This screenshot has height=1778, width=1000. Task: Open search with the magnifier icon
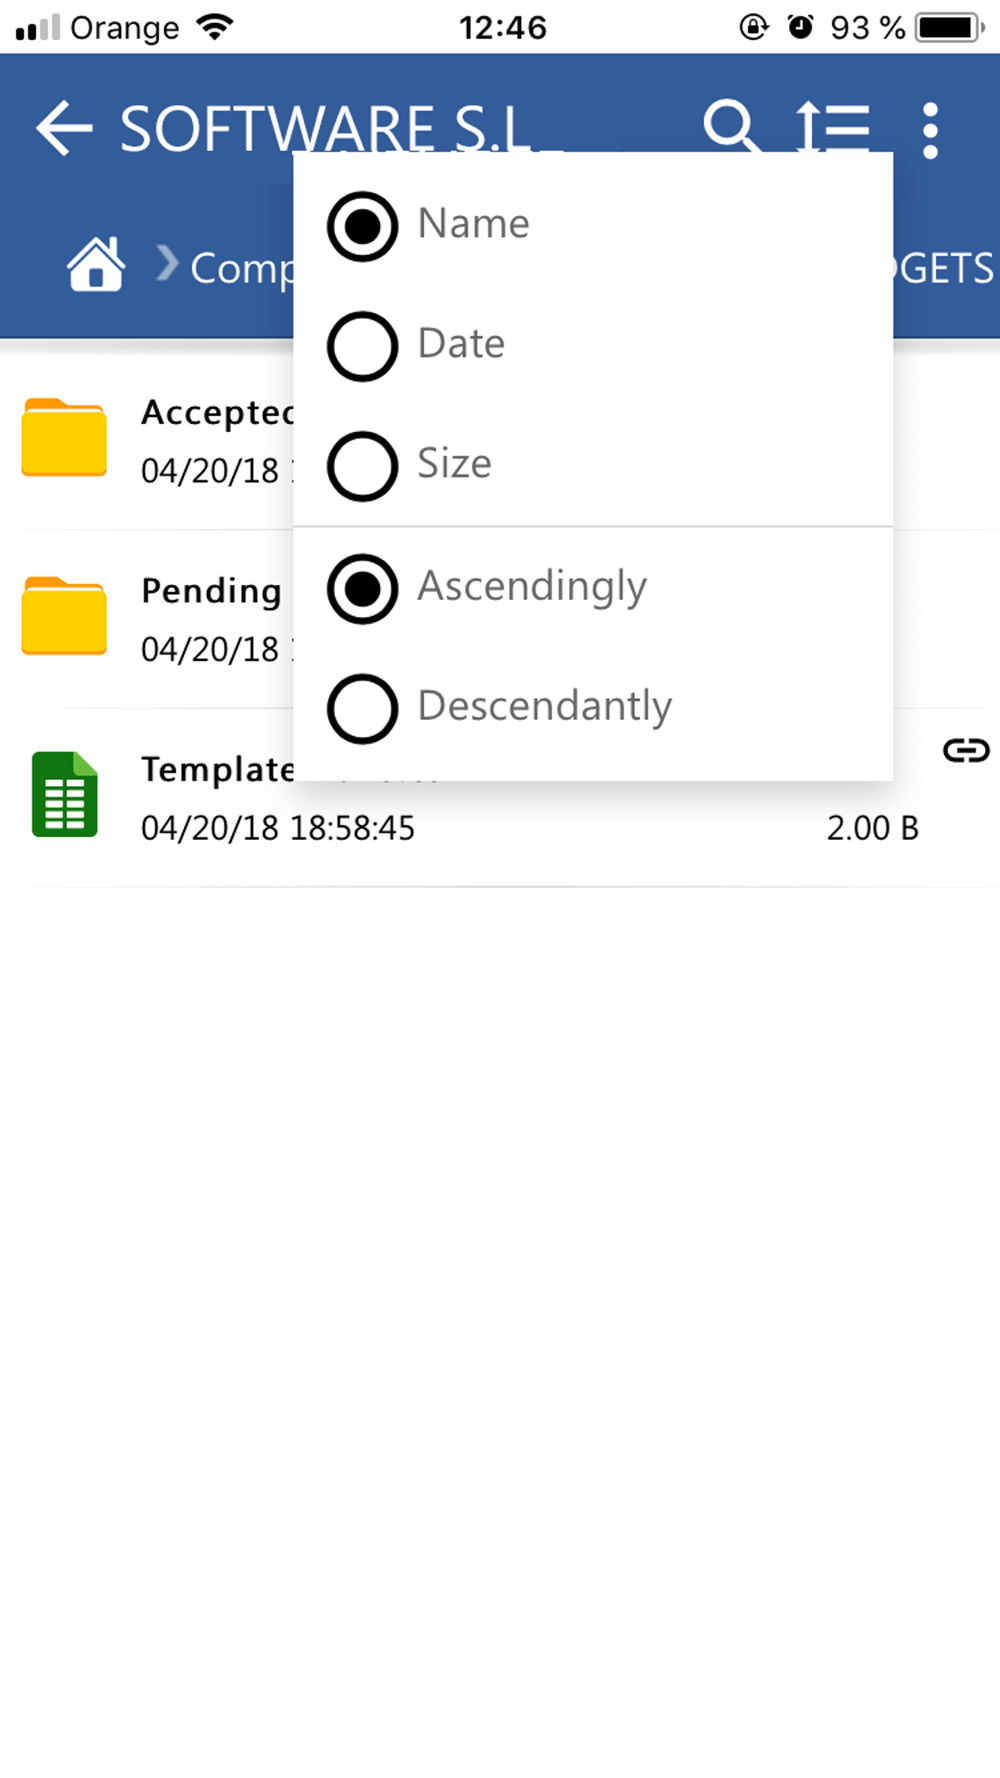tap(731, 126)
